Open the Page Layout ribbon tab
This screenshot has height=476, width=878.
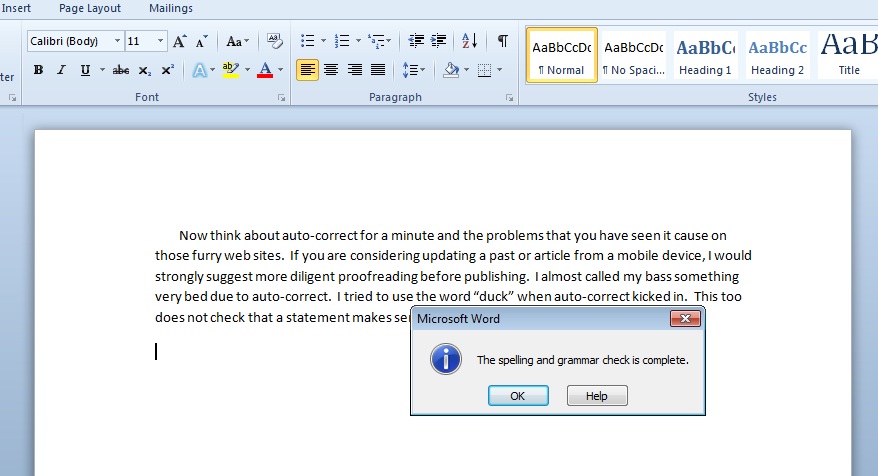[90, 8]
